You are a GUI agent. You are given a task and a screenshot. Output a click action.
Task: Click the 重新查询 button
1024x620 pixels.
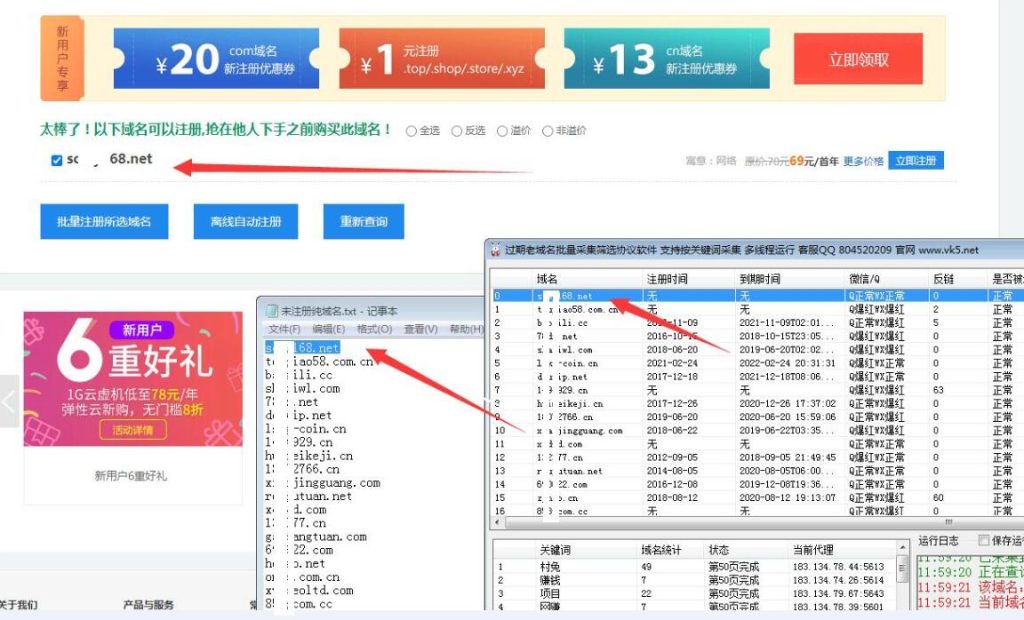(364, 221)
